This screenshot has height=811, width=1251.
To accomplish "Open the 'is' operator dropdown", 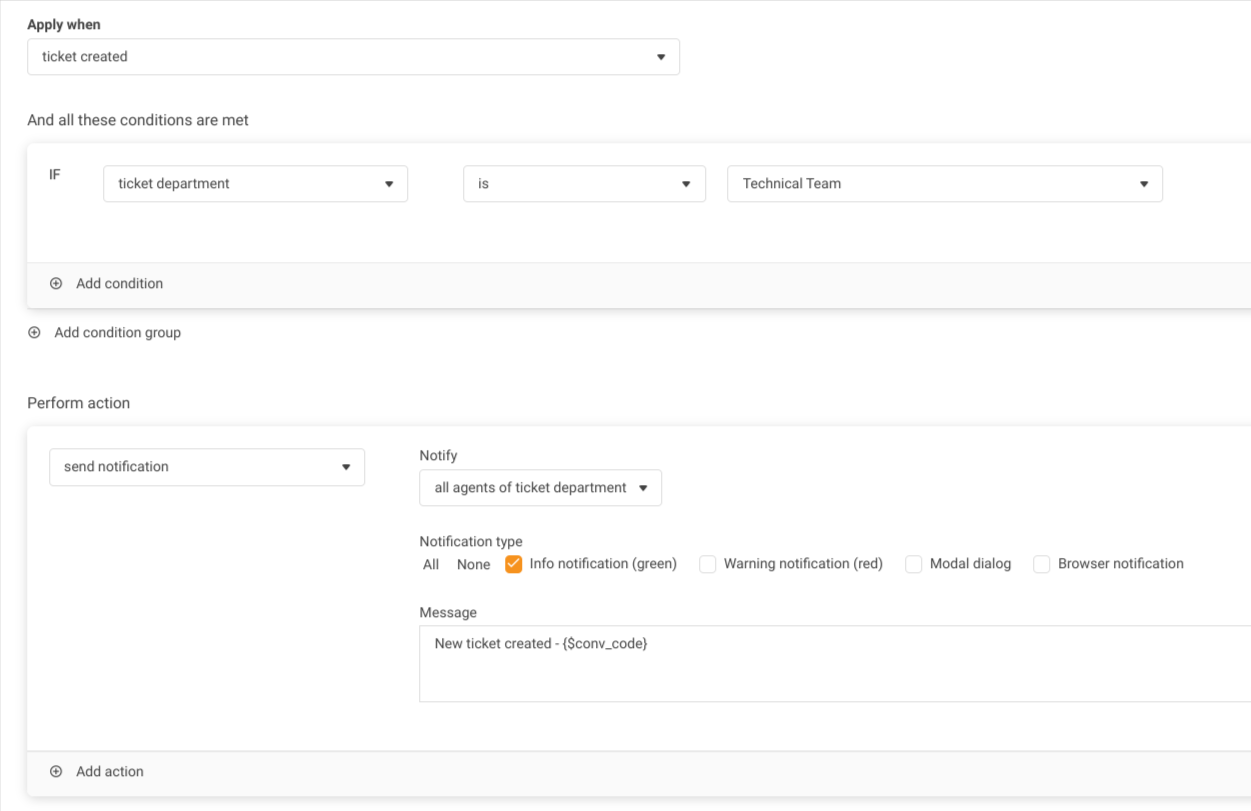I will click(584, 184).
